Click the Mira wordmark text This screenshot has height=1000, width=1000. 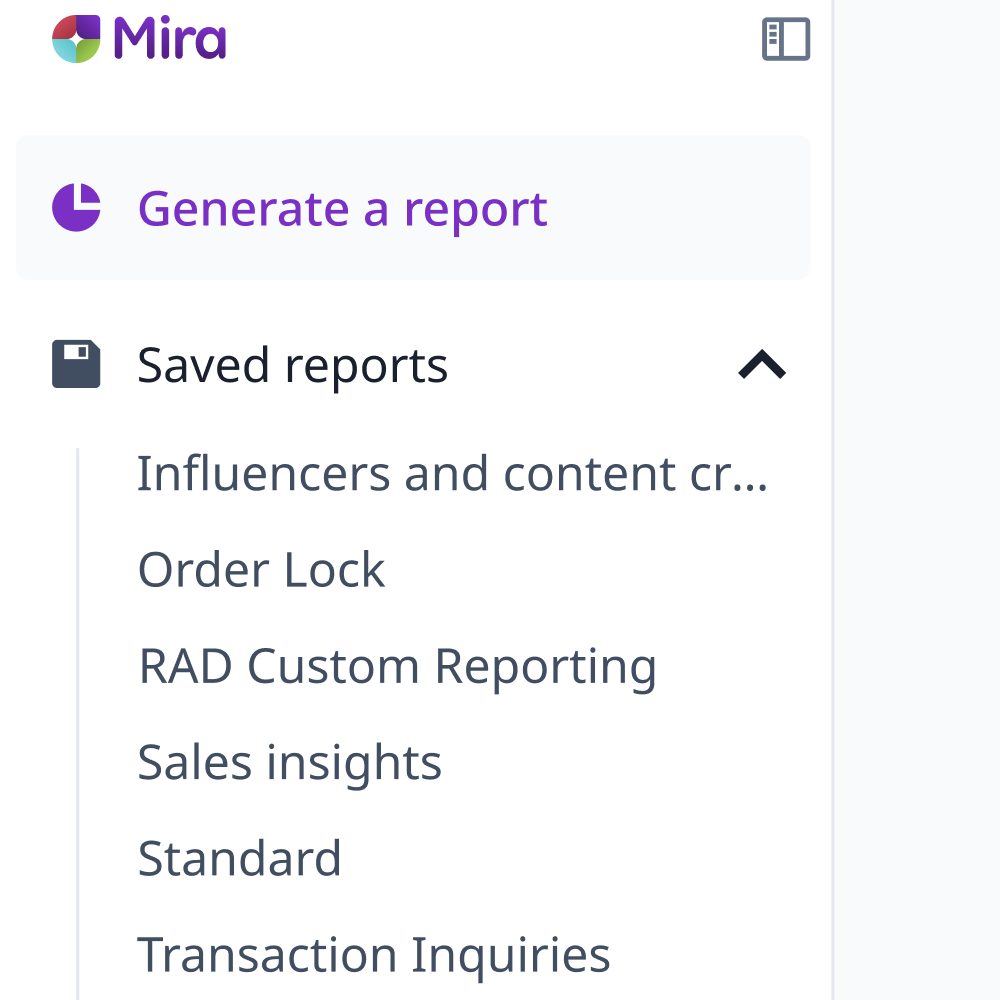170,40
